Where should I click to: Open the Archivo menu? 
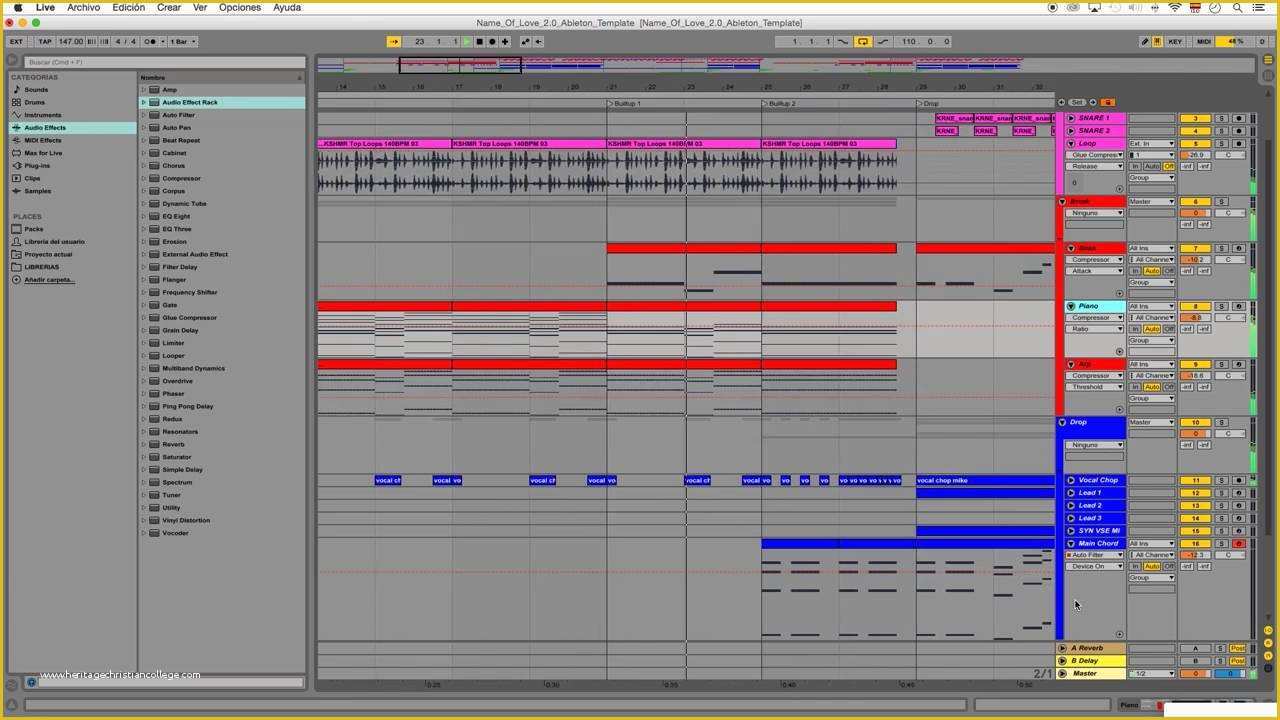(83, 7)
